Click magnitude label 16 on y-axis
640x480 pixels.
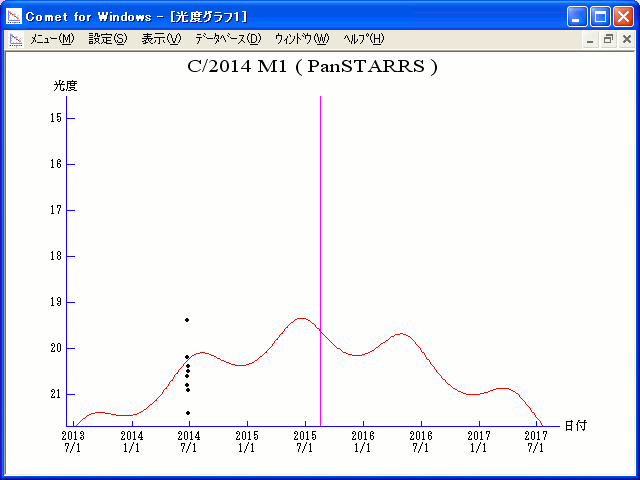pos(56,164)
